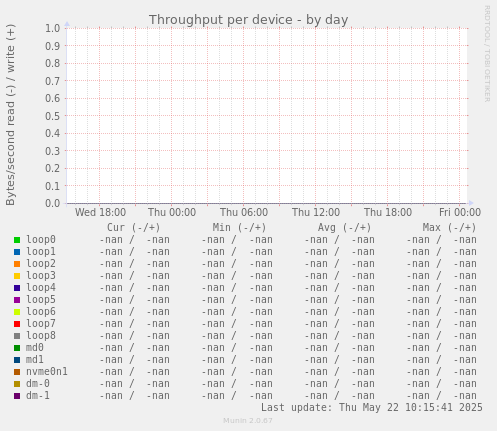Click the Avg (-/+) column header
The width and height of the screenshot is (497, 431).
coord(344,228)
